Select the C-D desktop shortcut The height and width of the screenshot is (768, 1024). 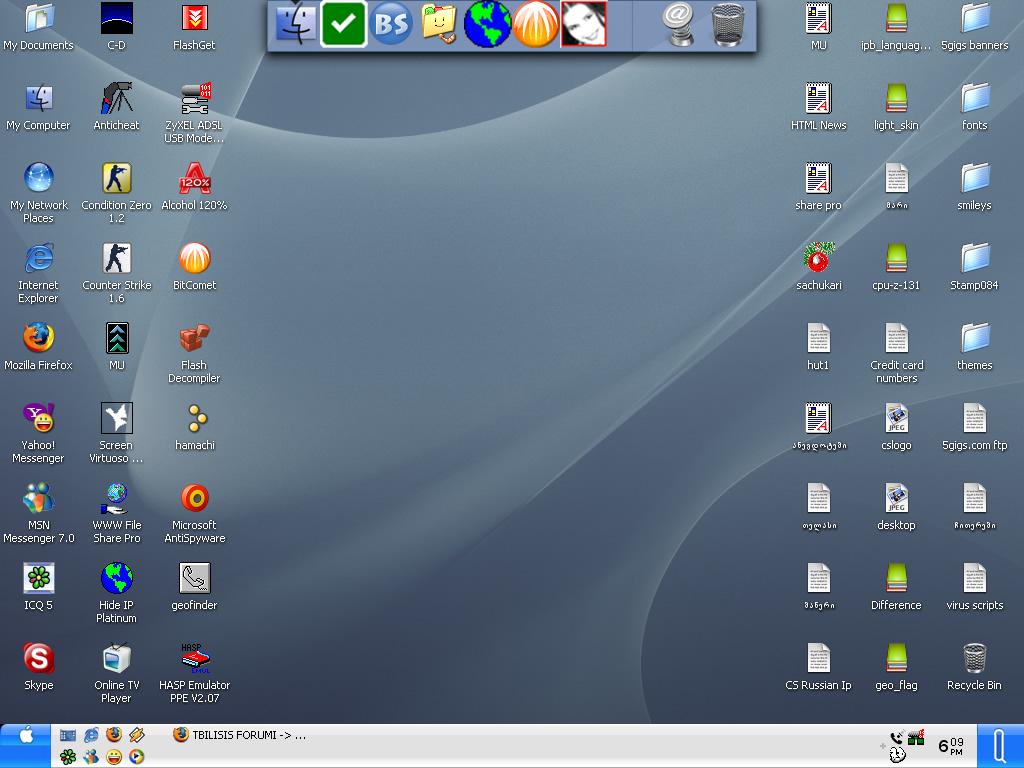pos(116,26)
